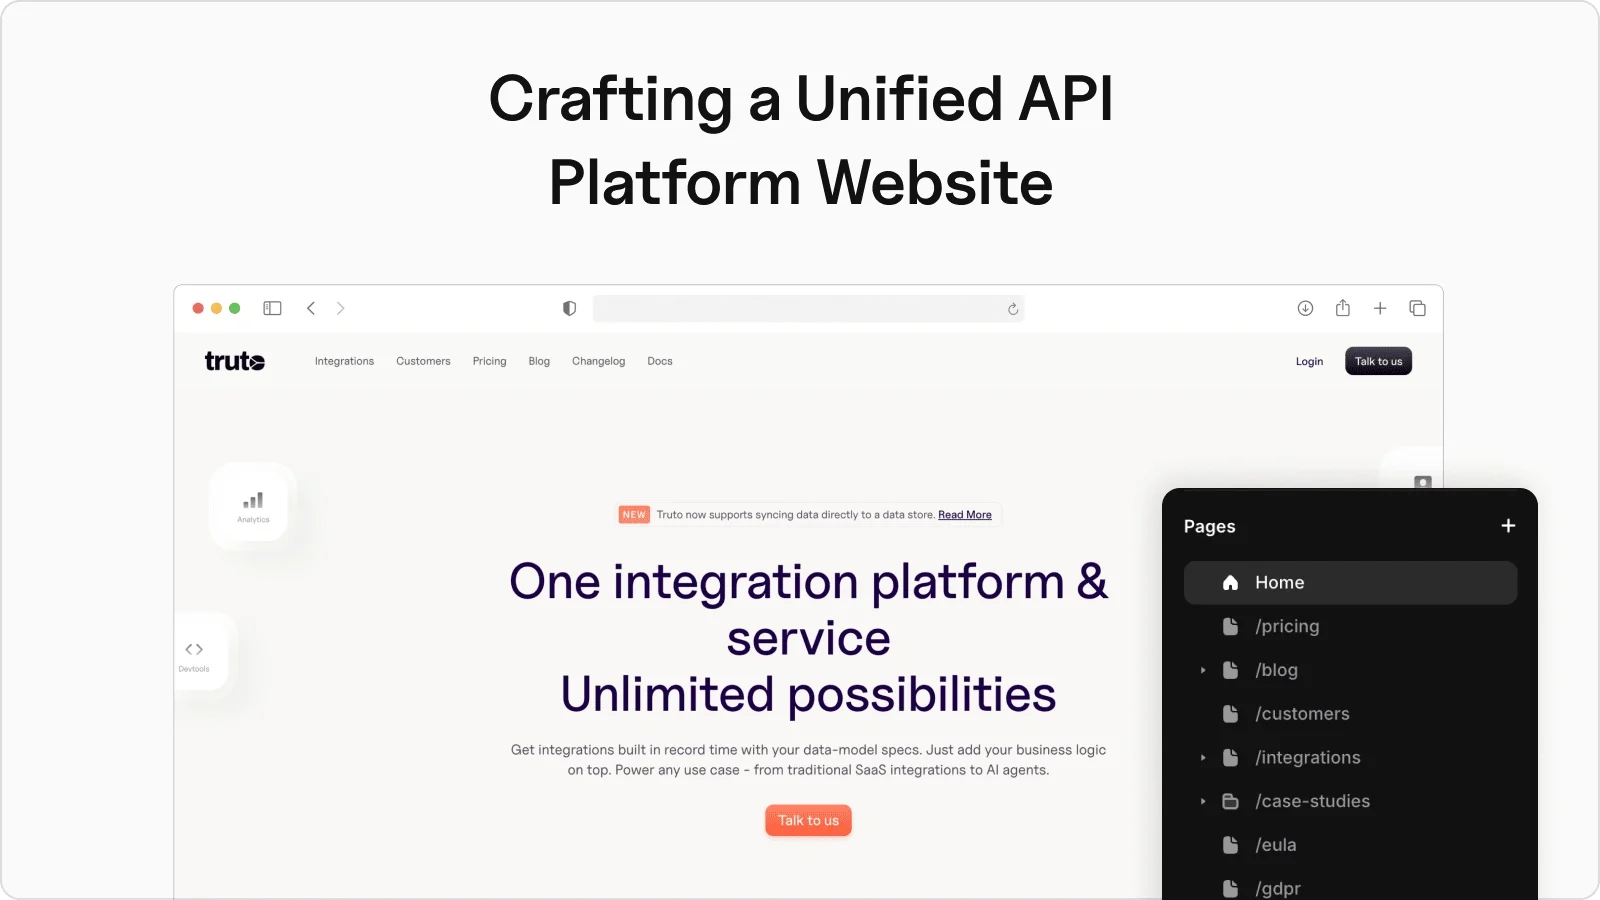Viewport: 1600px width, 900px height.
Task: Click the Pages panel heading
Action: pos(1209,526)
